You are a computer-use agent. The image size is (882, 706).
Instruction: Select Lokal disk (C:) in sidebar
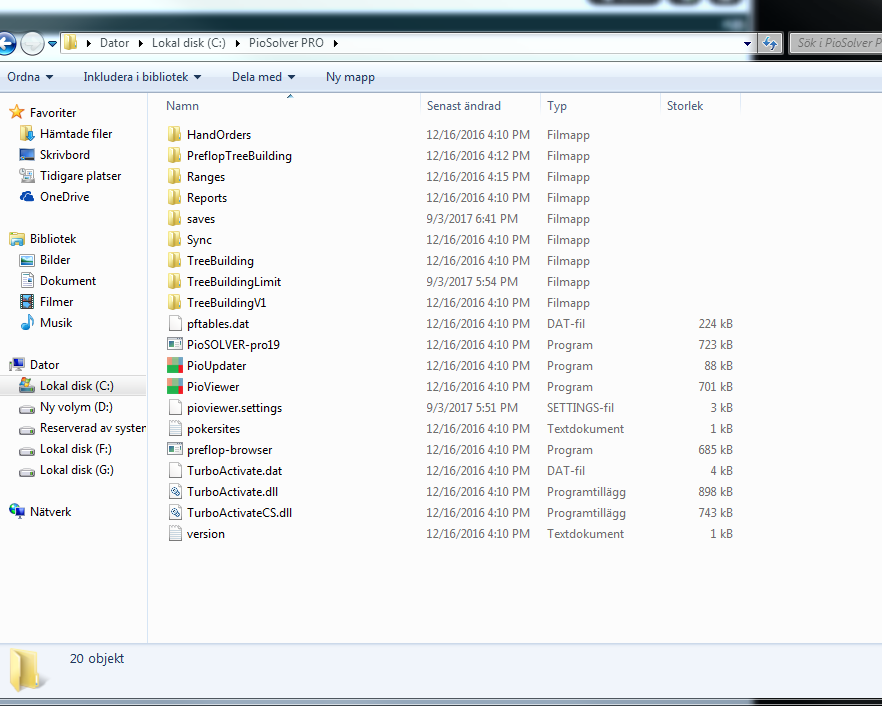pos(76,385)
